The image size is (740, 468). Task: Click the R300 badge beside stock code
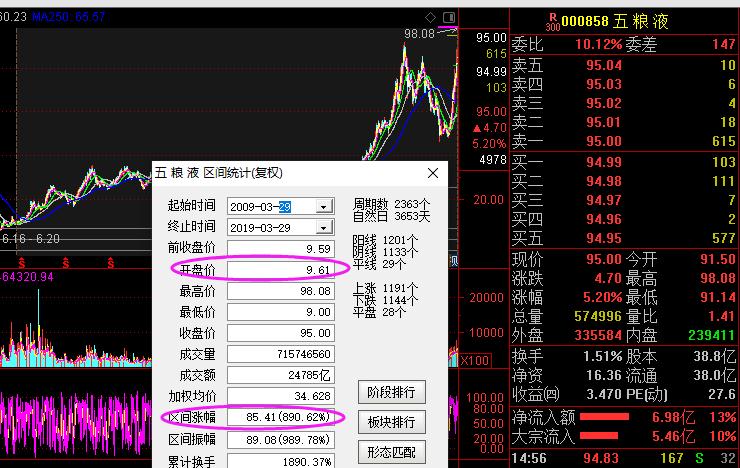[553, 22]
